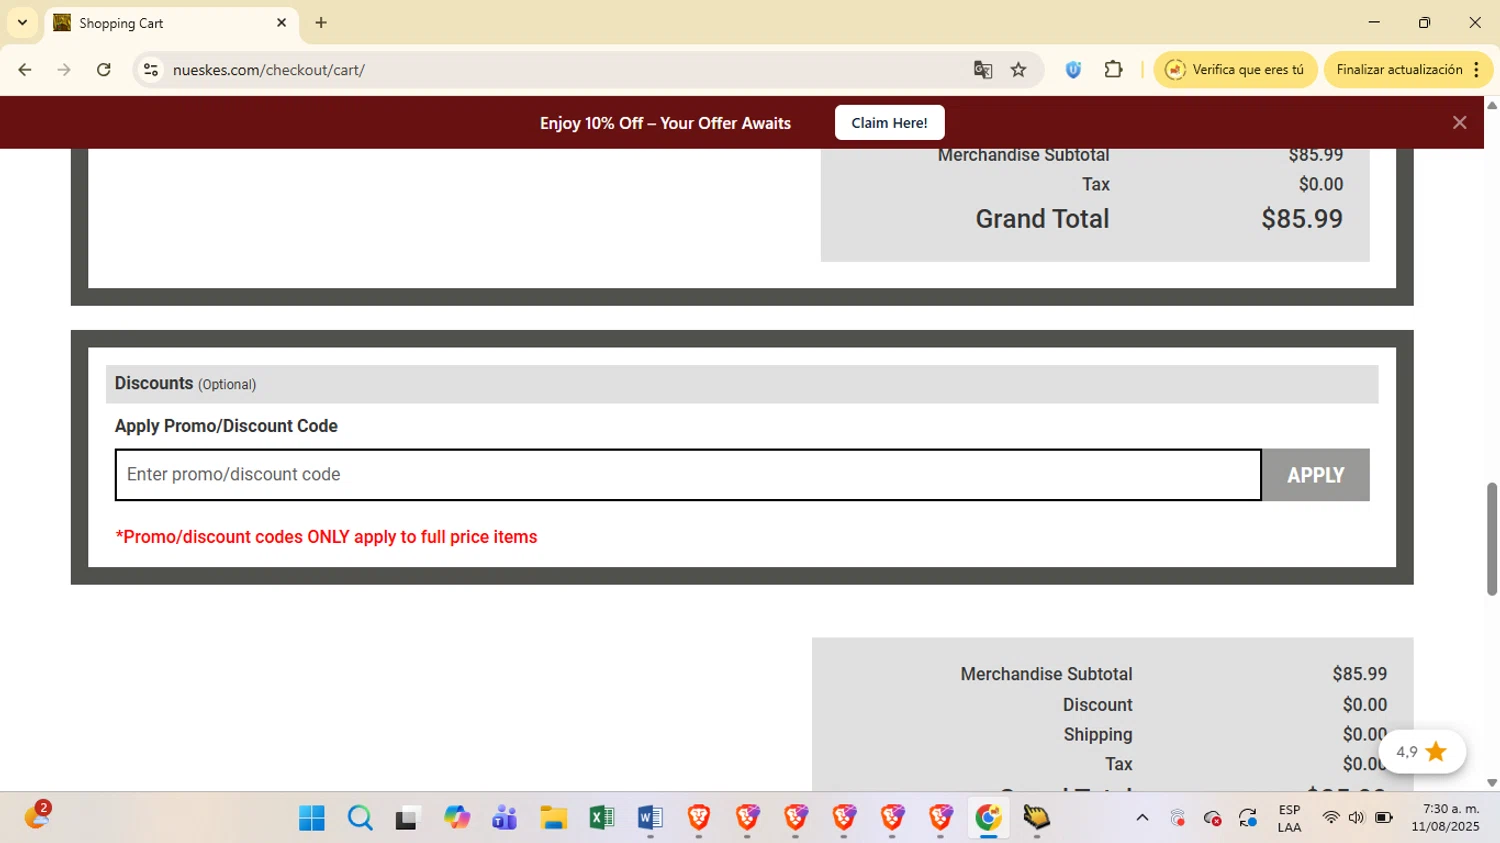Click the APPLY discount code button
This screenshot has height=843, width=1500.
coord(1315,475)
